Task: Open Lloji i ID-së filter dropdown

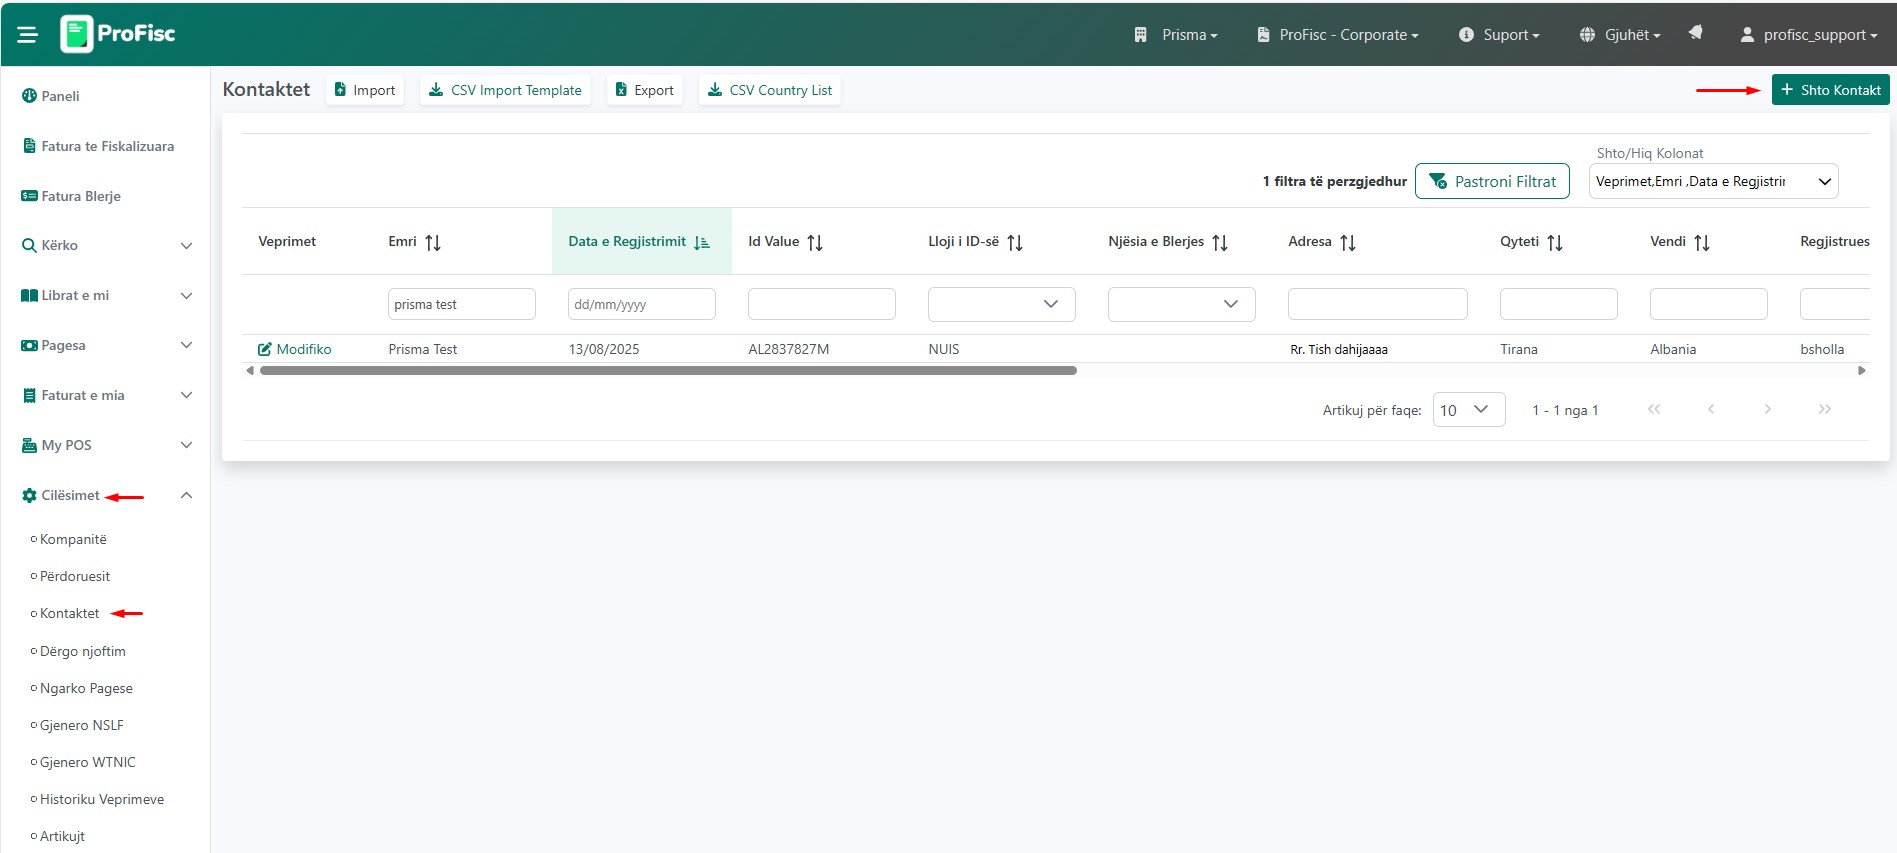Action: pos(1001,304)
